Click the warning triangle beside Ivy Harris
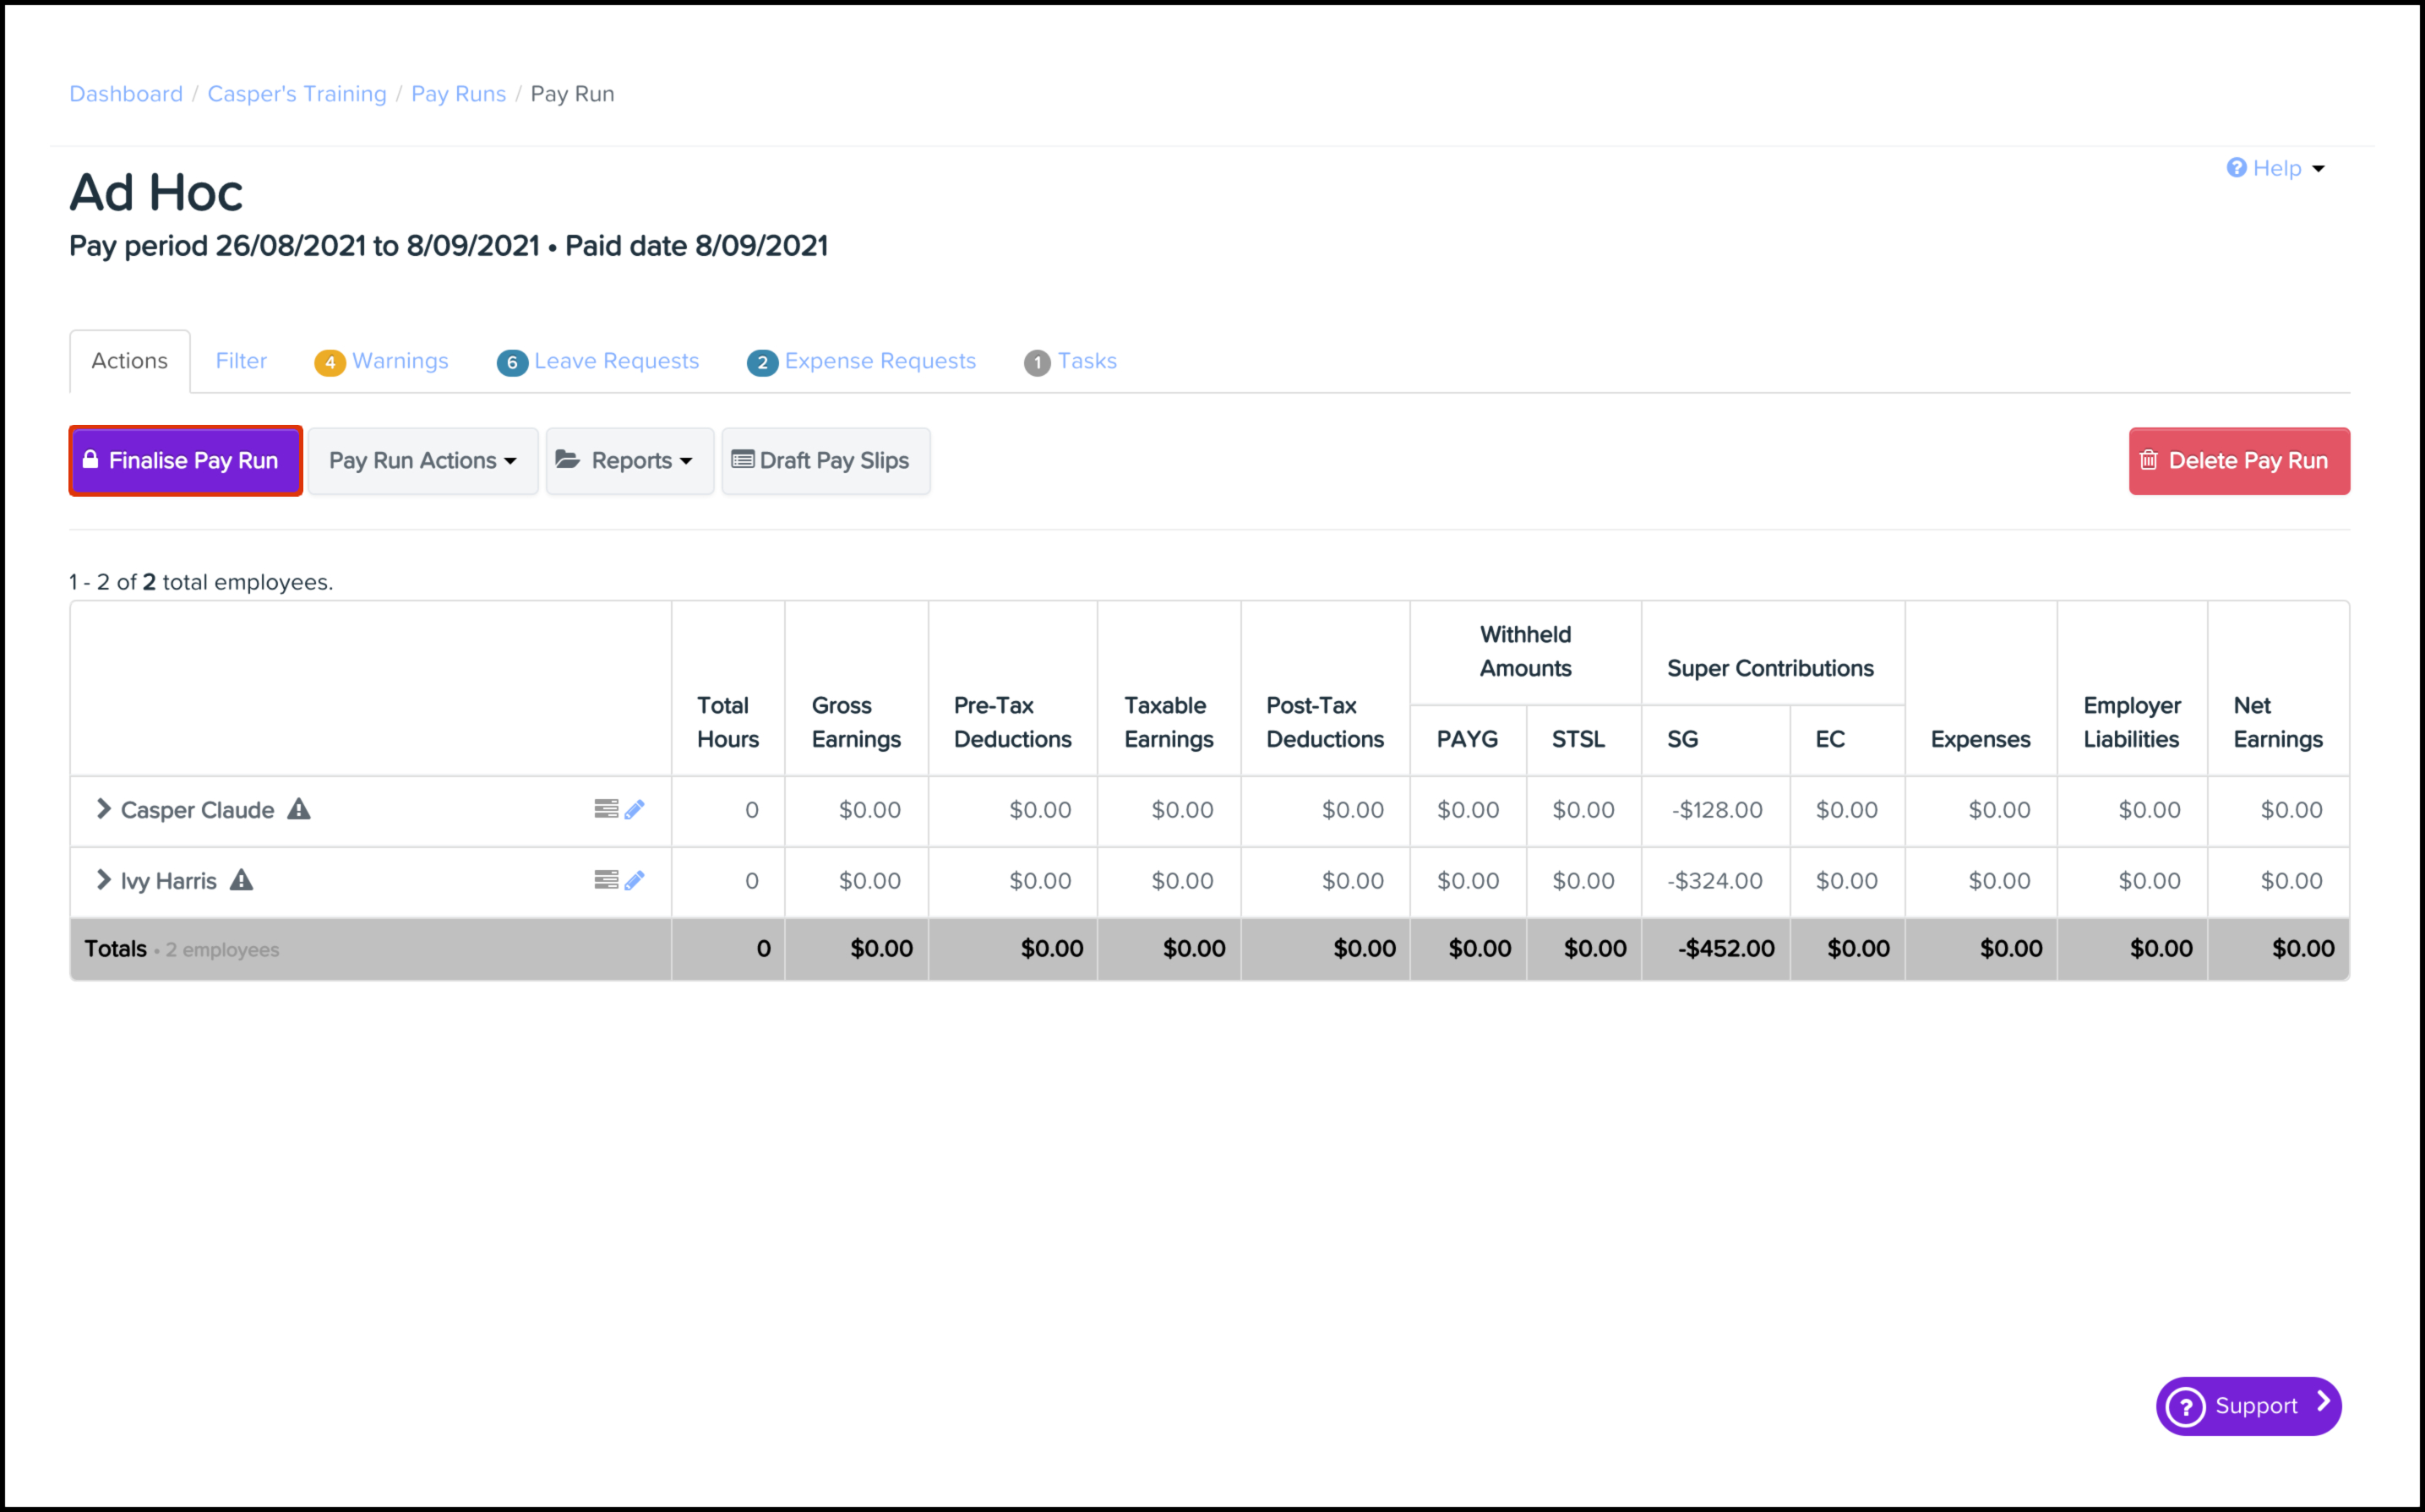This screenshot has height=1512, width=2425. pos(241,880)
